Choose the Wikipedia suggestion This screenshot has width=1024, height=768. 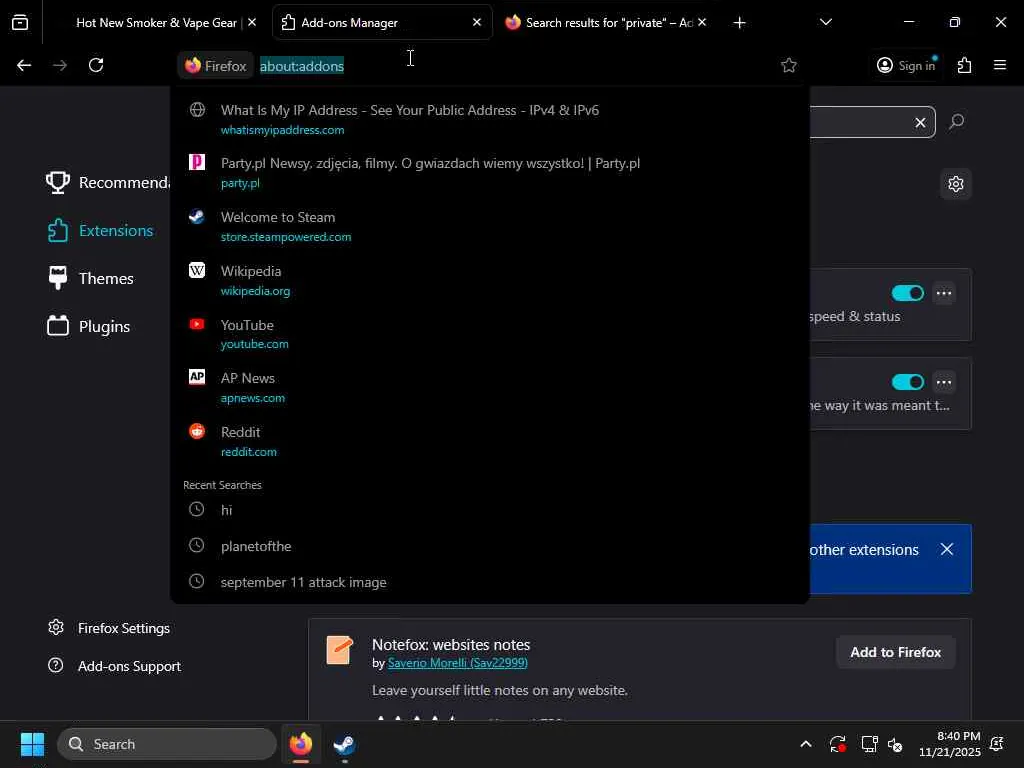(x=490, y=280)
